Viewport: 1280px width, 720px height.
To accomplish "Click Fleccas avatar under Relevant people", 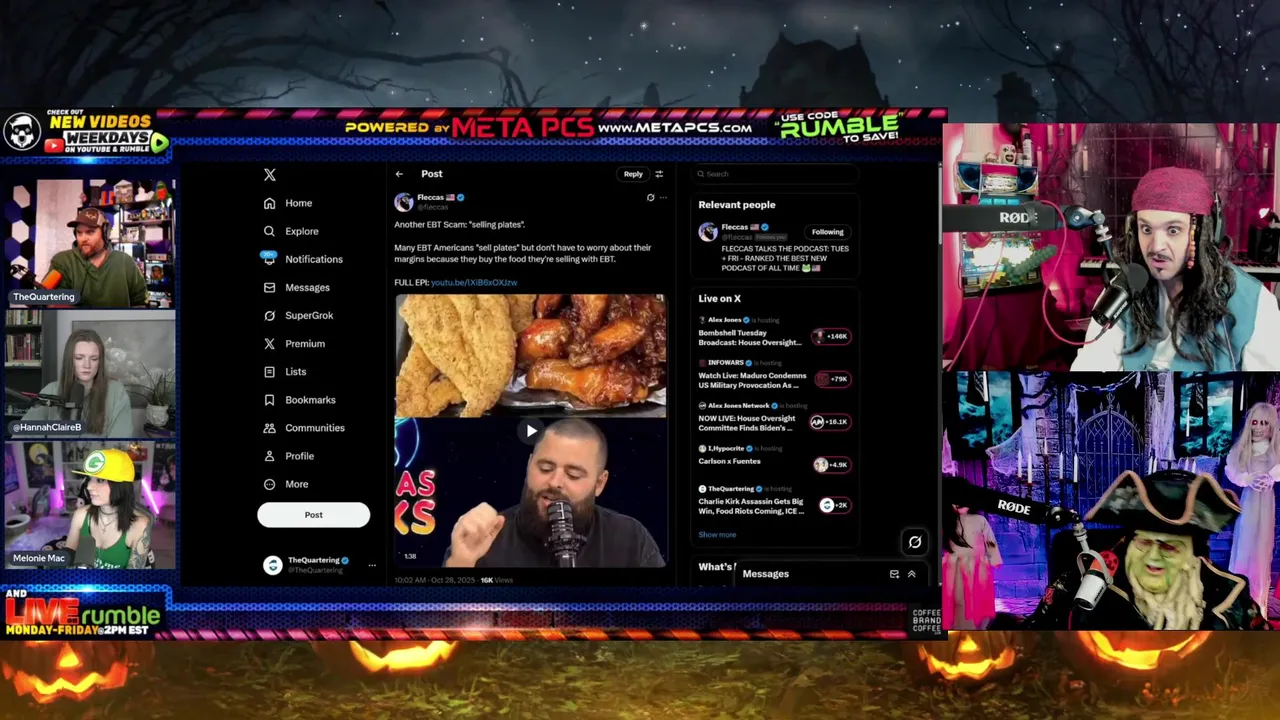I will coord(708,232).
